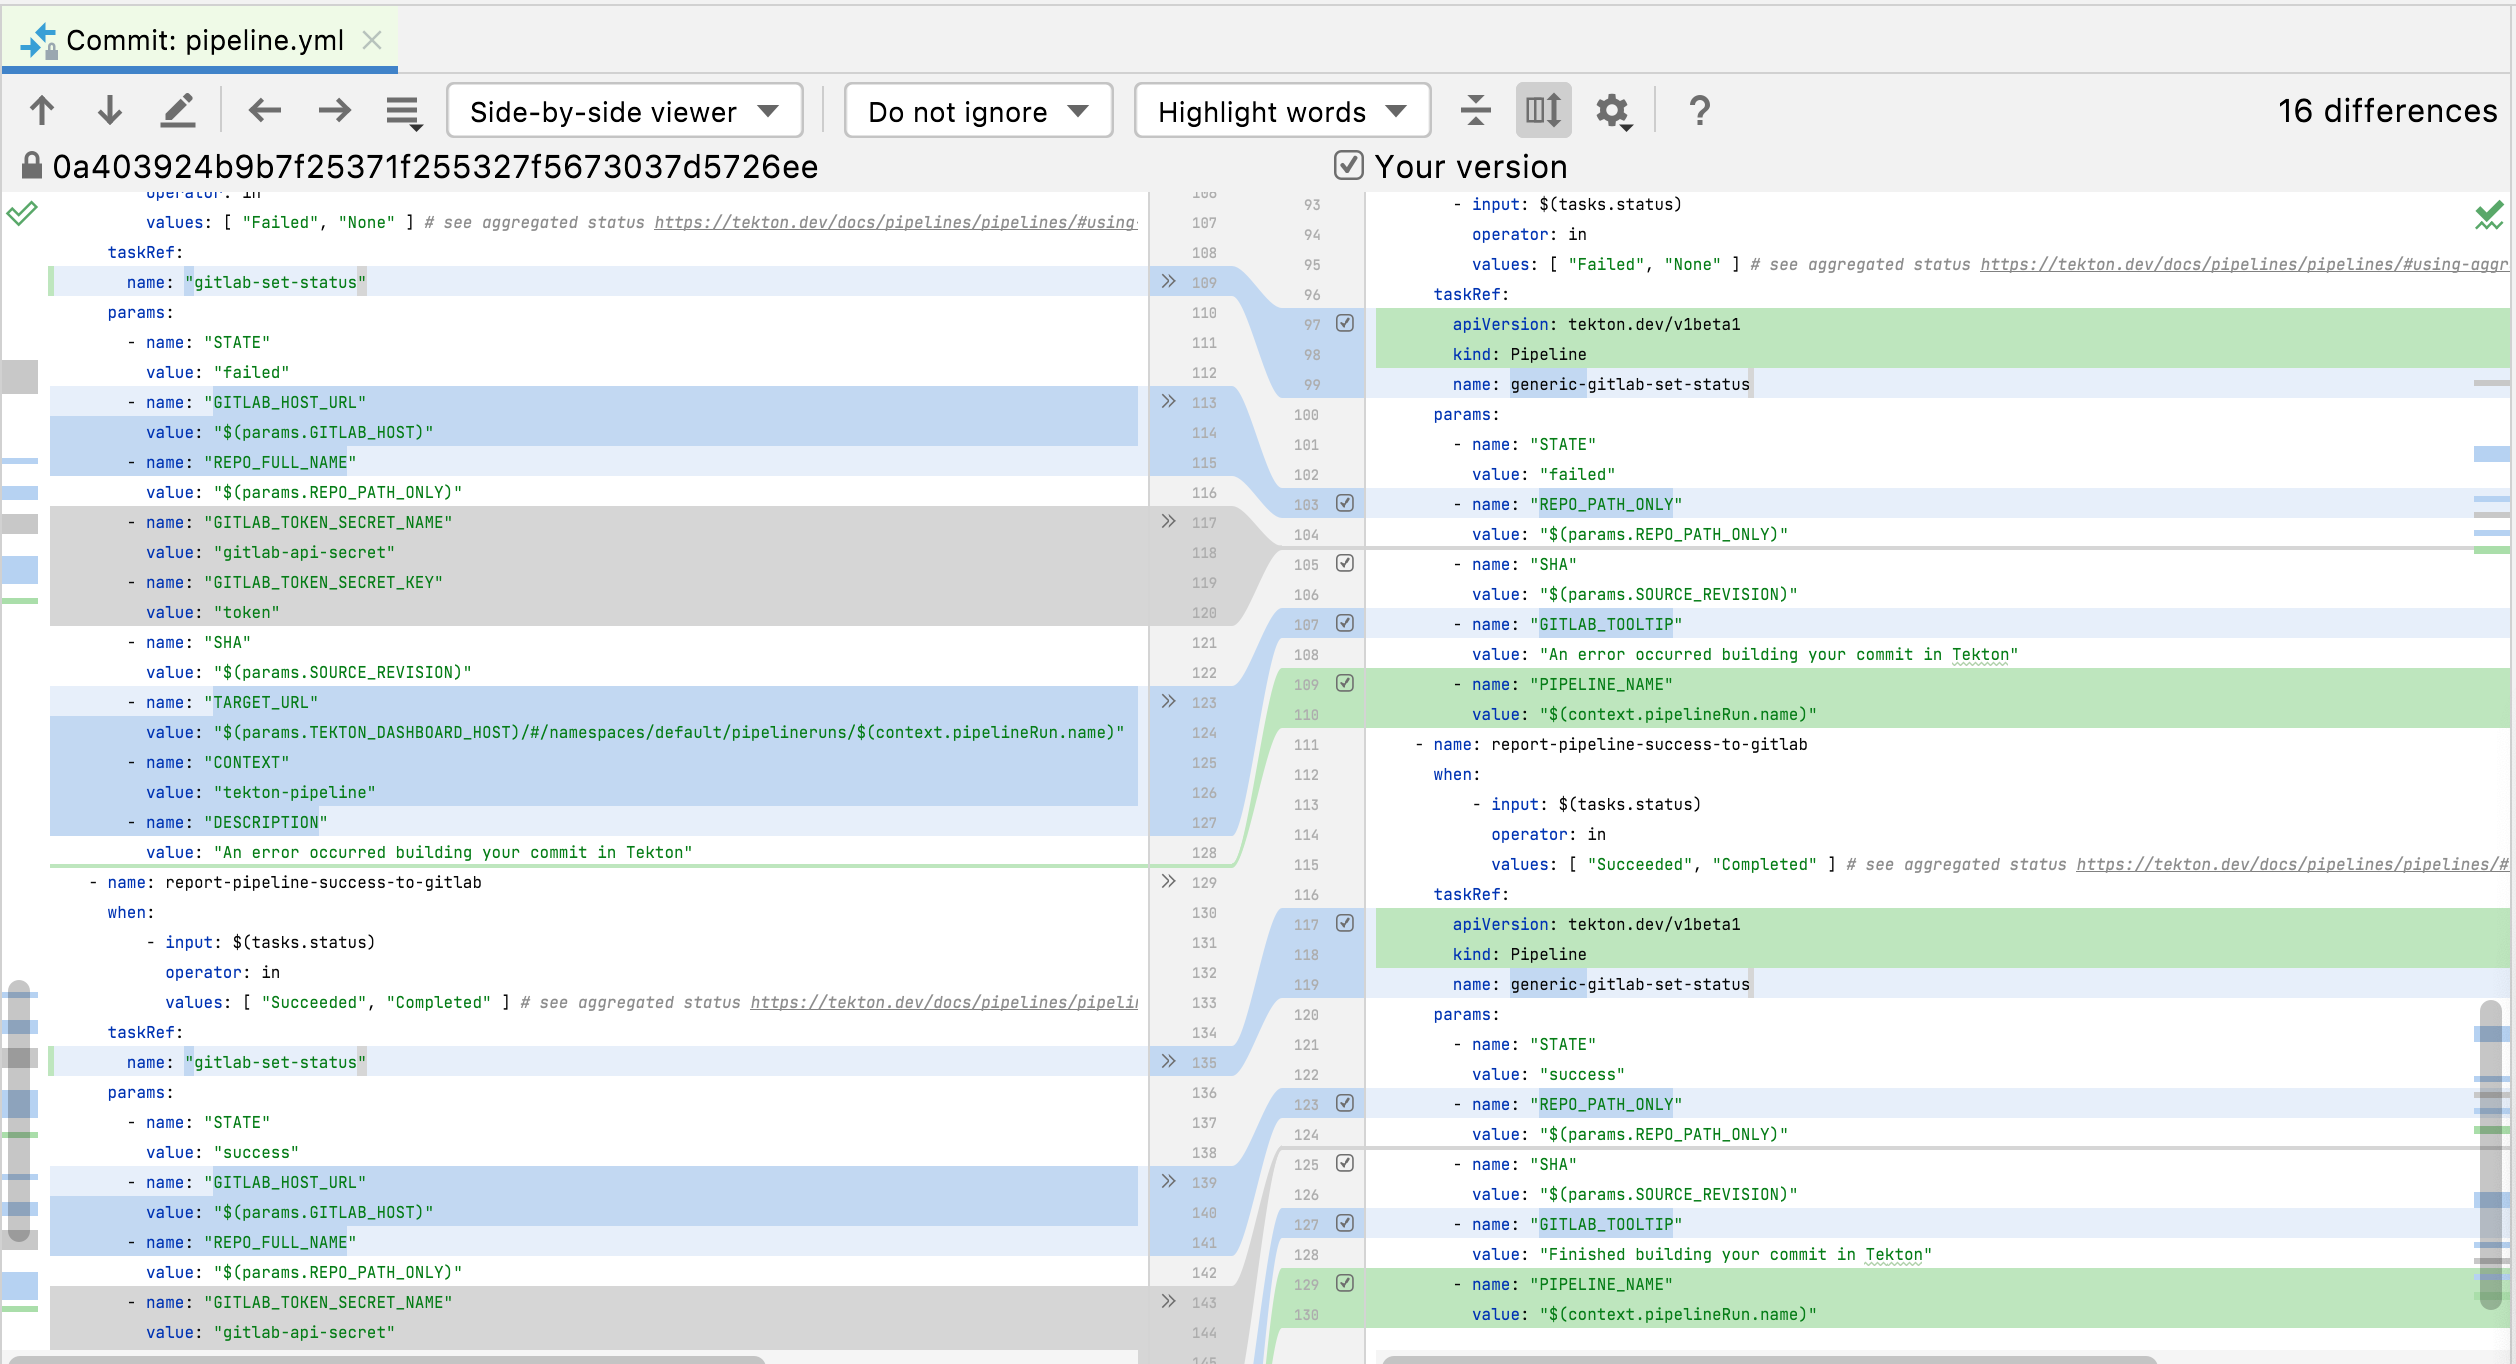The width and height of the screenshot is (2516, 1364).
Task: Apply gitlab-set-status change at line 109
Action: [x=1168, y=282]
